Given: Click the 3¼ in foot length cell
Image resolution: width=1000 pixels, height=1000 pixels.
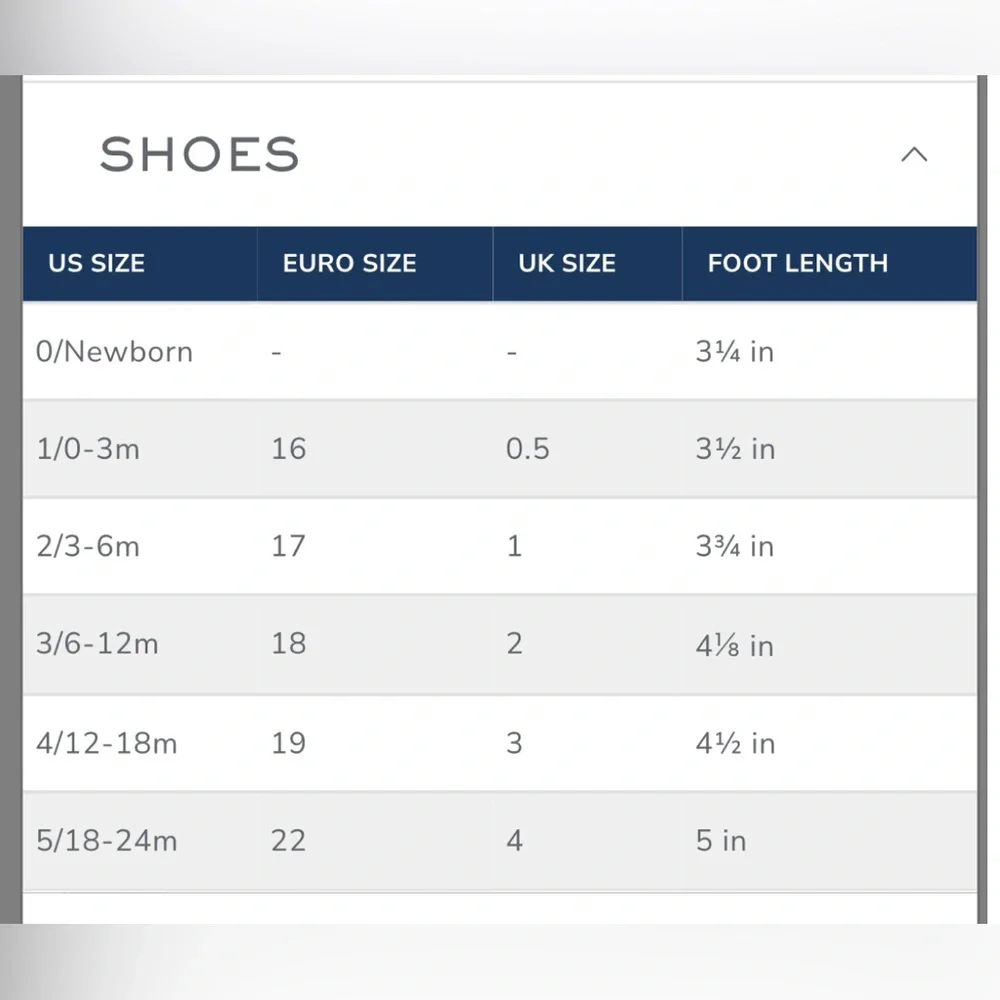Looking at the screenshot, I should [x=735, y=351].
